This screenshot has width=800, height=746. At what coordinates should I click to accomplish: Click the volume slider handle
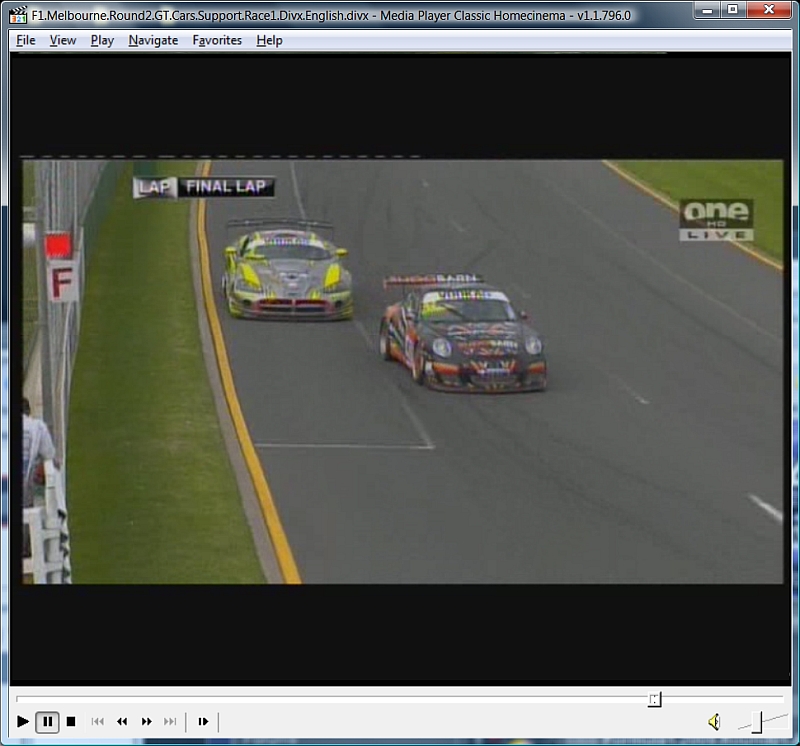click(x=758, y=720)
